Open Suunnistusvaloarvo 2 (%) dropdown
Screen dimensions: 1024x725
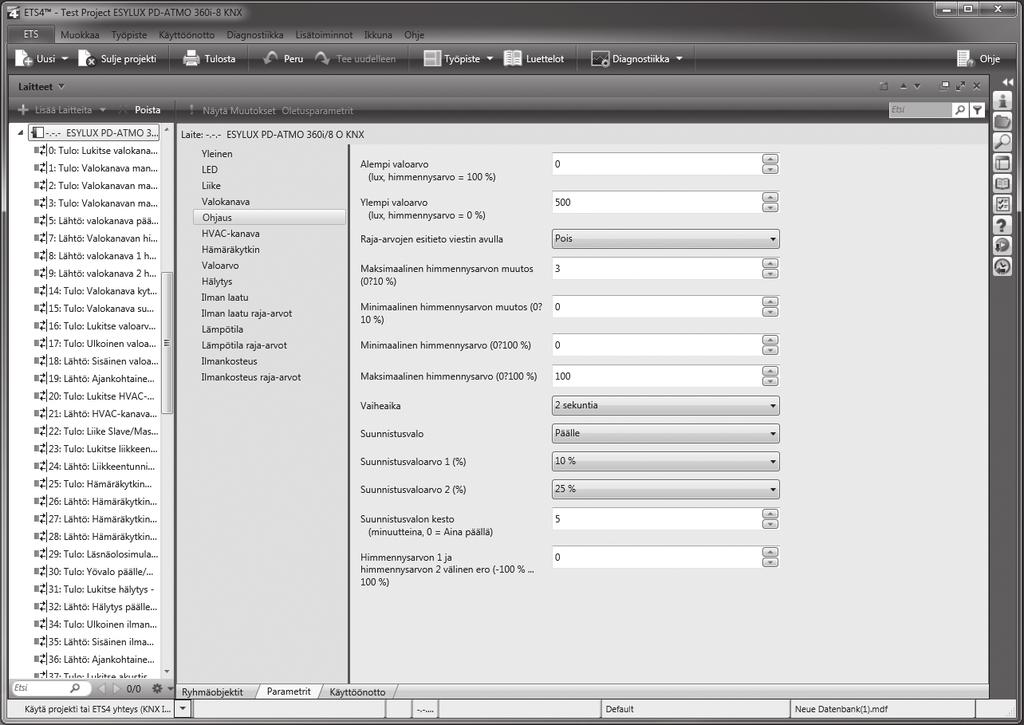pyautogui.click(x=665, y=489)
